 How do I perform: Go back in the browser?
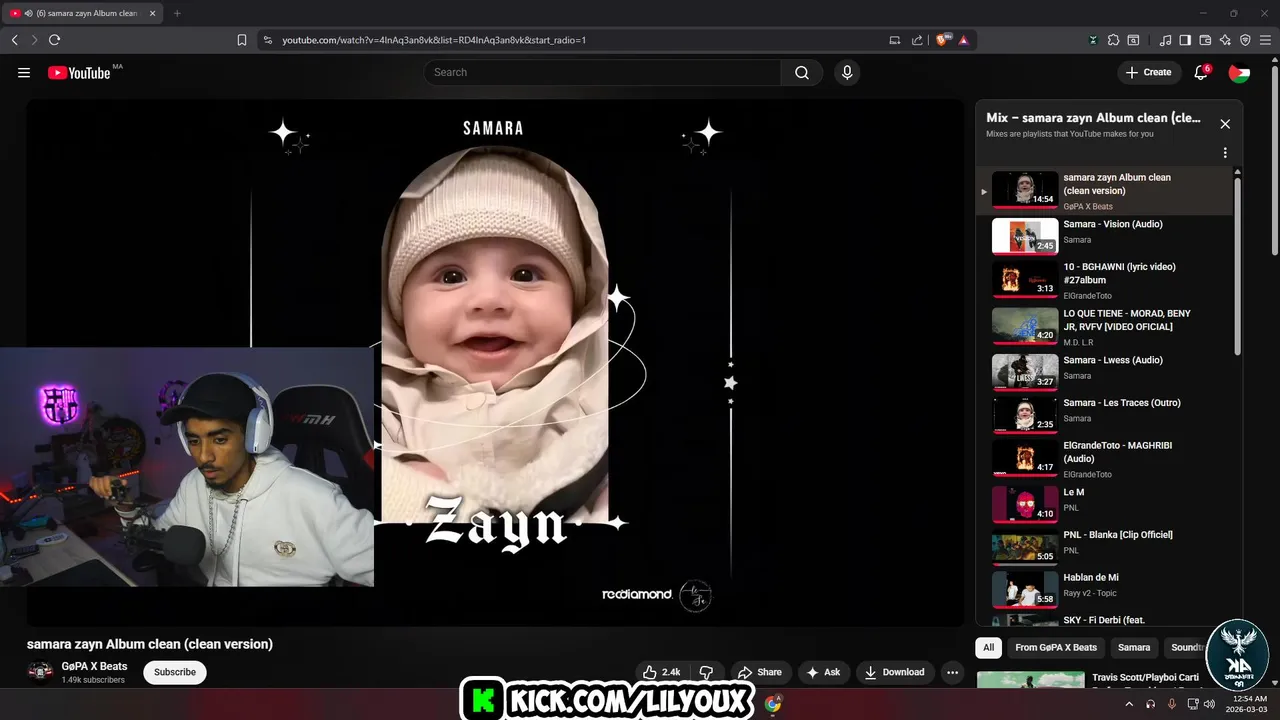pos(14,40)
